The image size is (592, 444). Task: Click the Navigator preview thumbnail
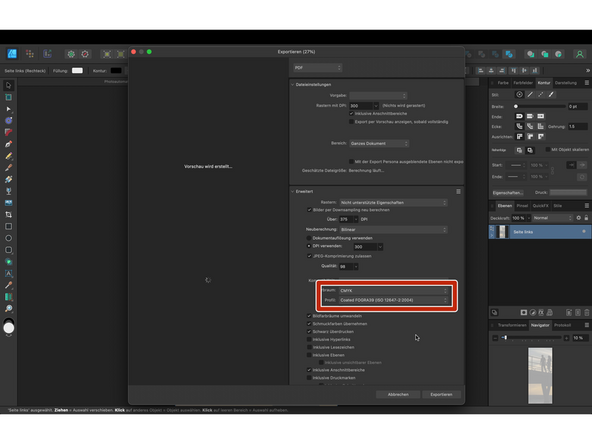[540, 375]
